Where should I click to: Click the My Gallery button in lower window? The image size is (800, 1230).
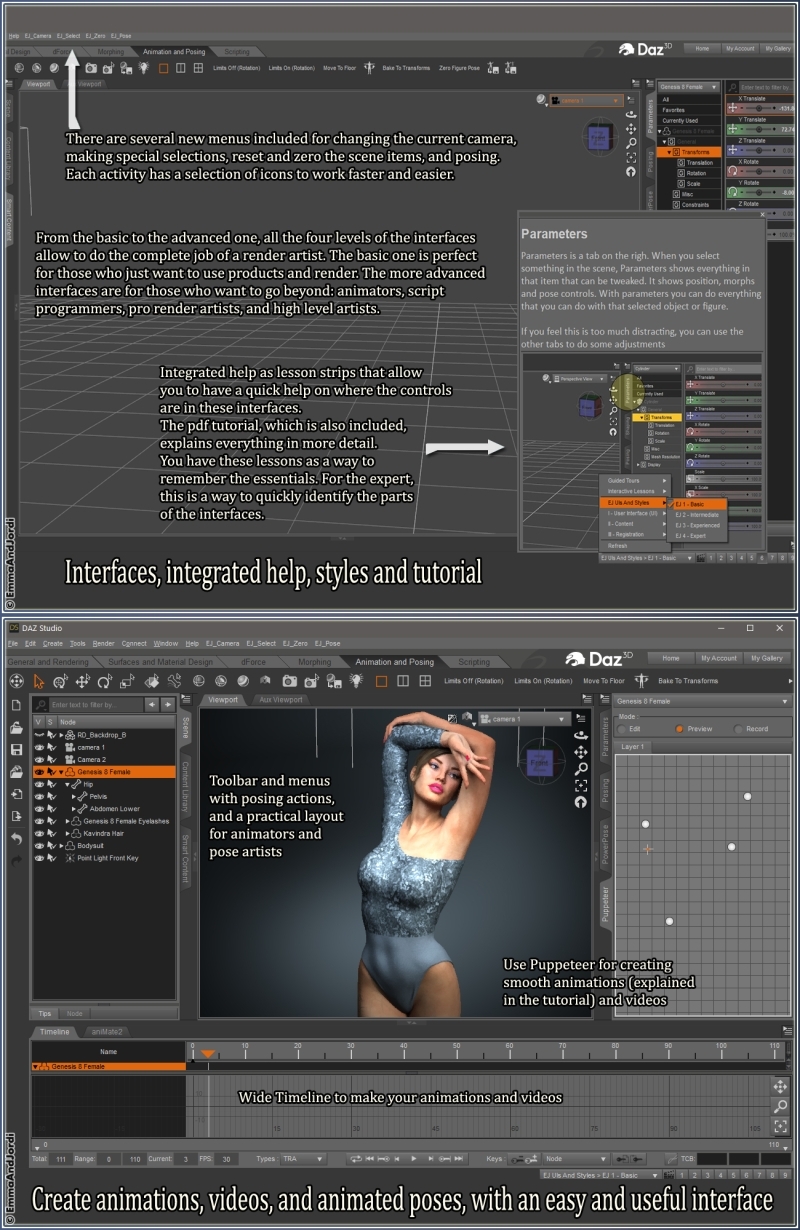click(x=767, y=658)
